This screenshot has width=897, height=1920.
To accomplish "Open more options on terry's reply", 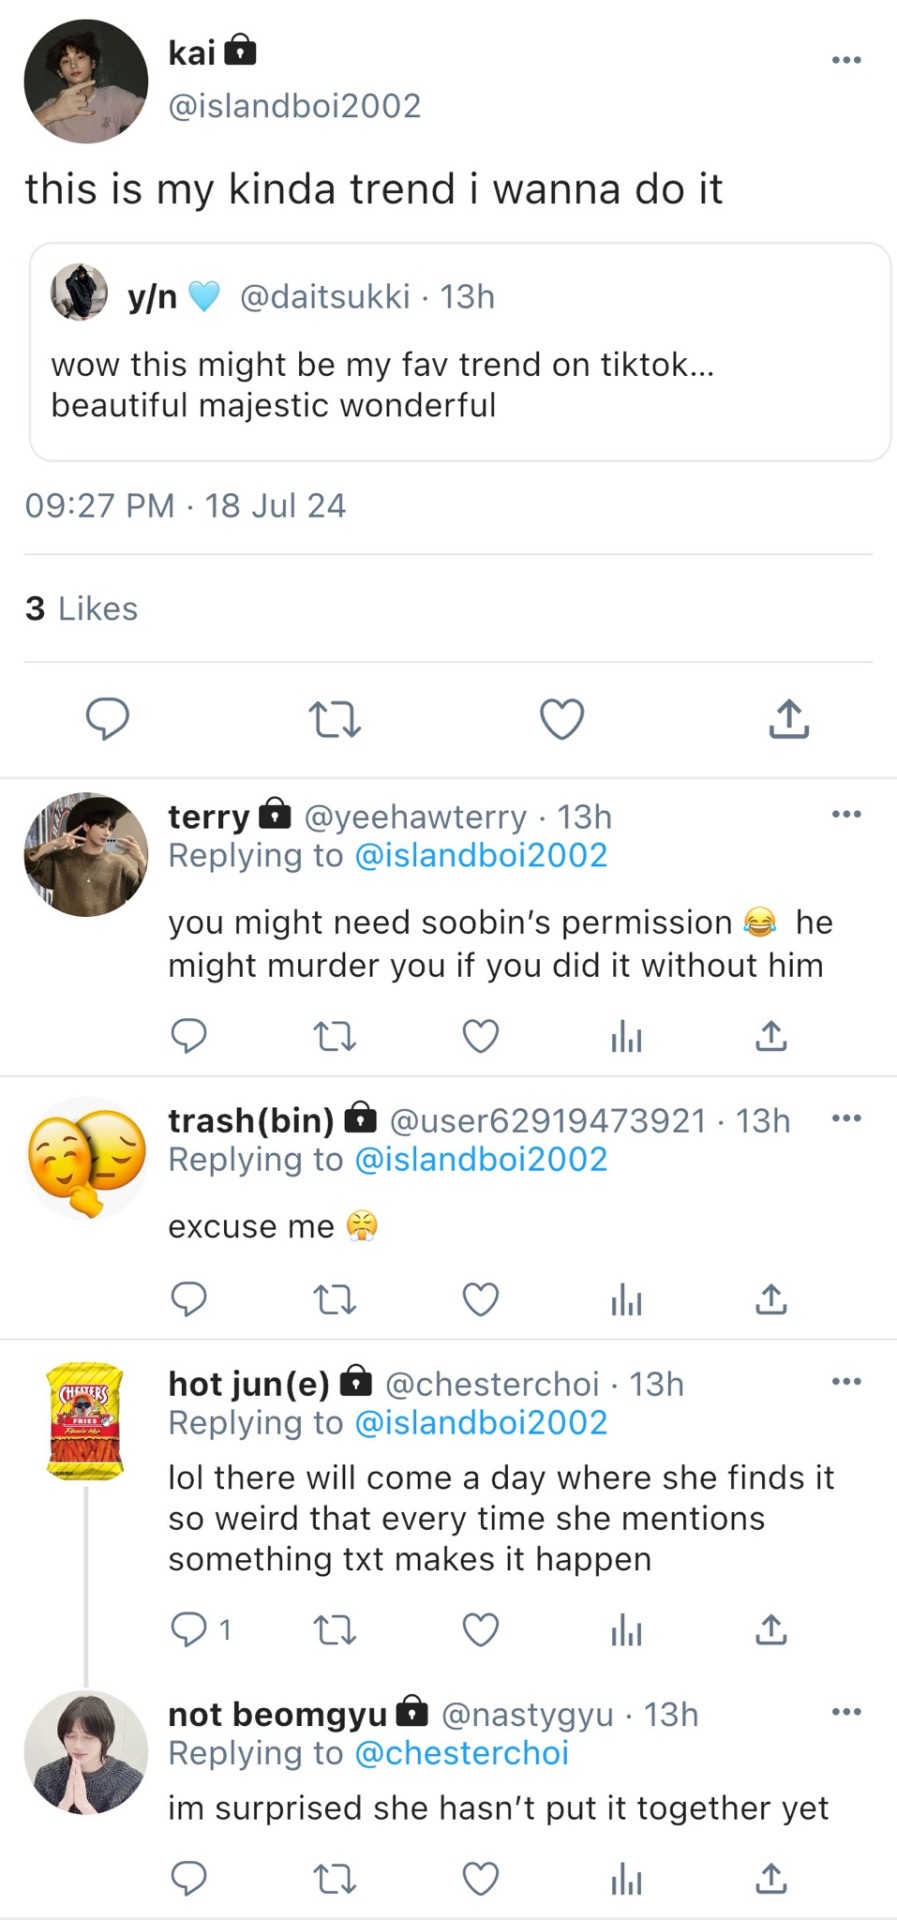I will (847, 814).
